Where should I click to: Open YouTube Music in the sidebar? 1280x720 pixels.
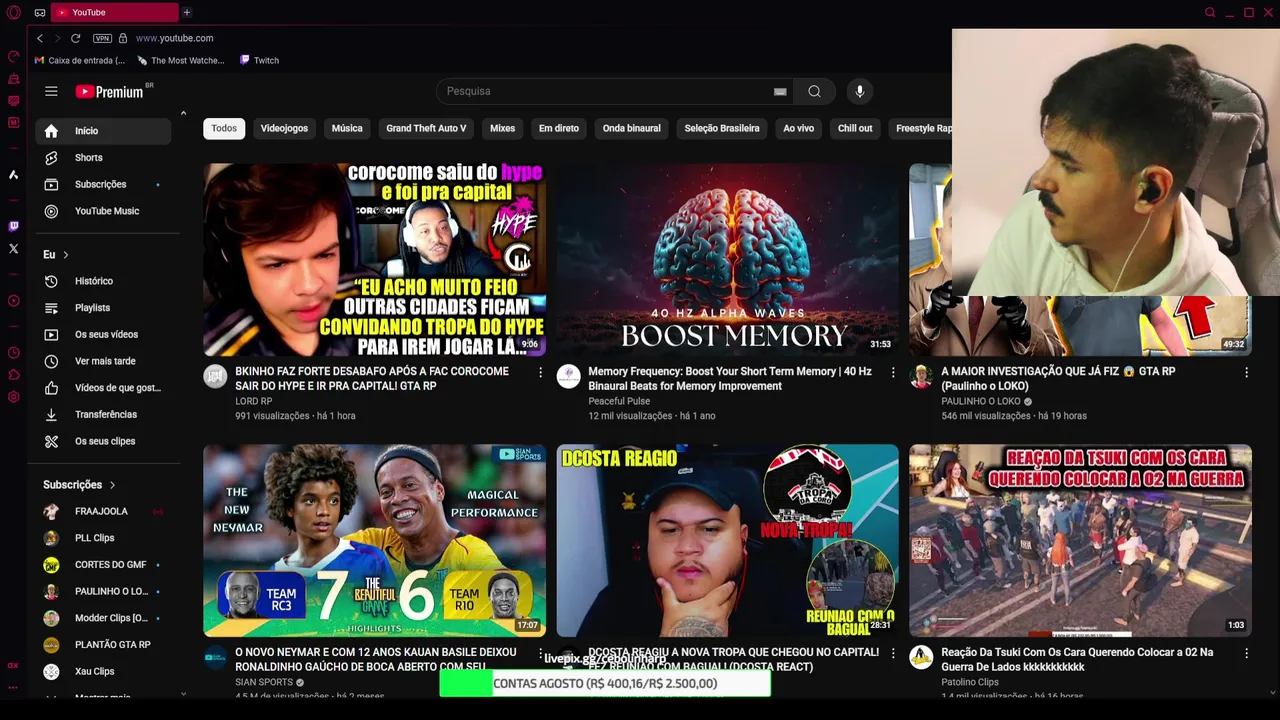103,211
